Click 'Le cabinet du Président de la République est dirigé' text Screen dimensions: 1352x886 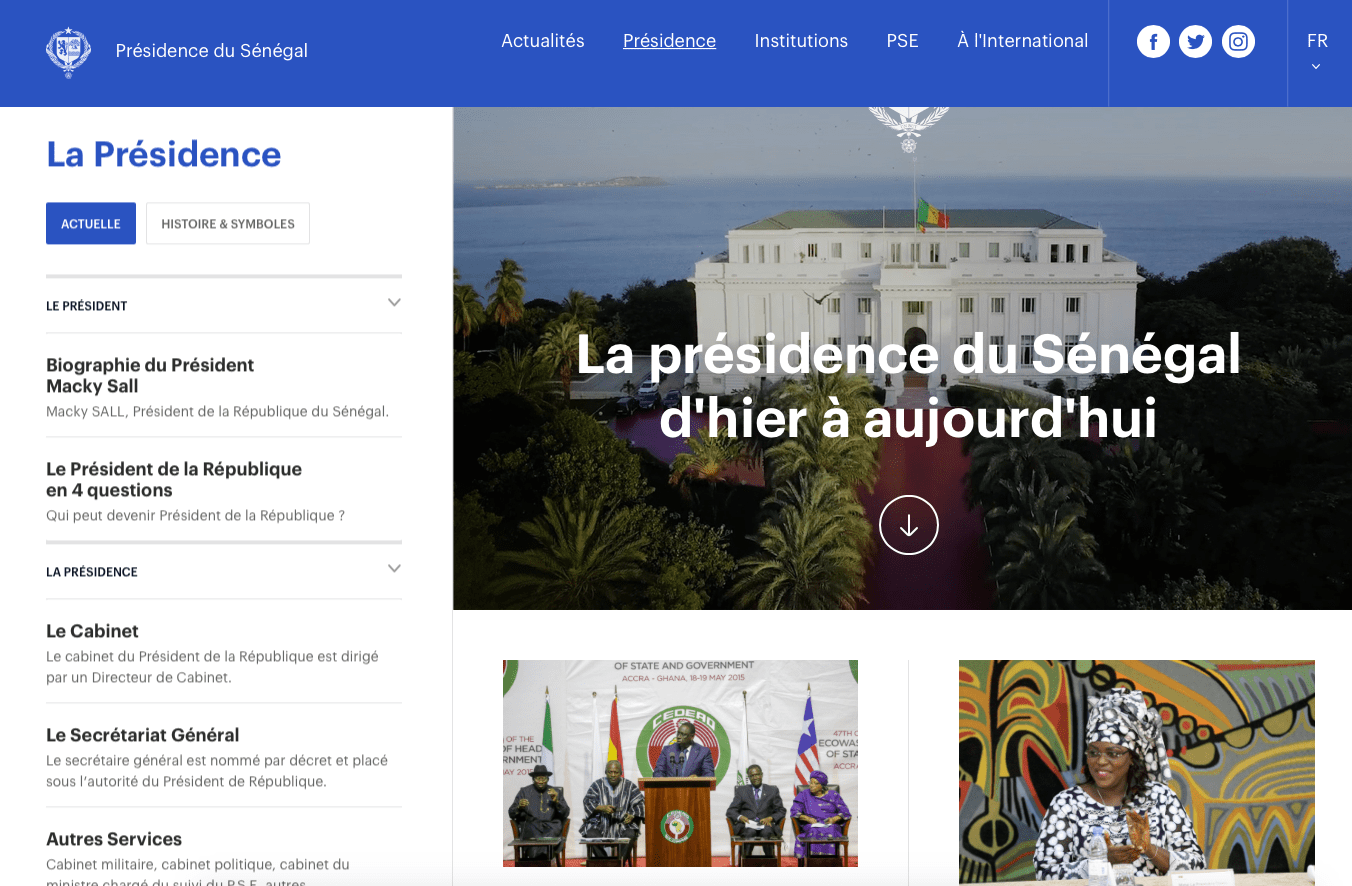[212, 657]
